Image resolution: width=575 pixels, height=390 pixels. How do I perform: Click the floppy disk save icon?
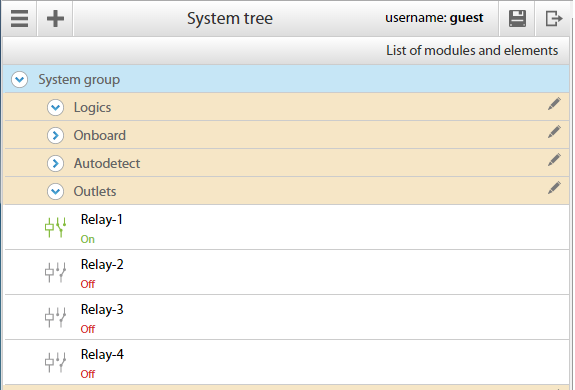tap(517, 18)
